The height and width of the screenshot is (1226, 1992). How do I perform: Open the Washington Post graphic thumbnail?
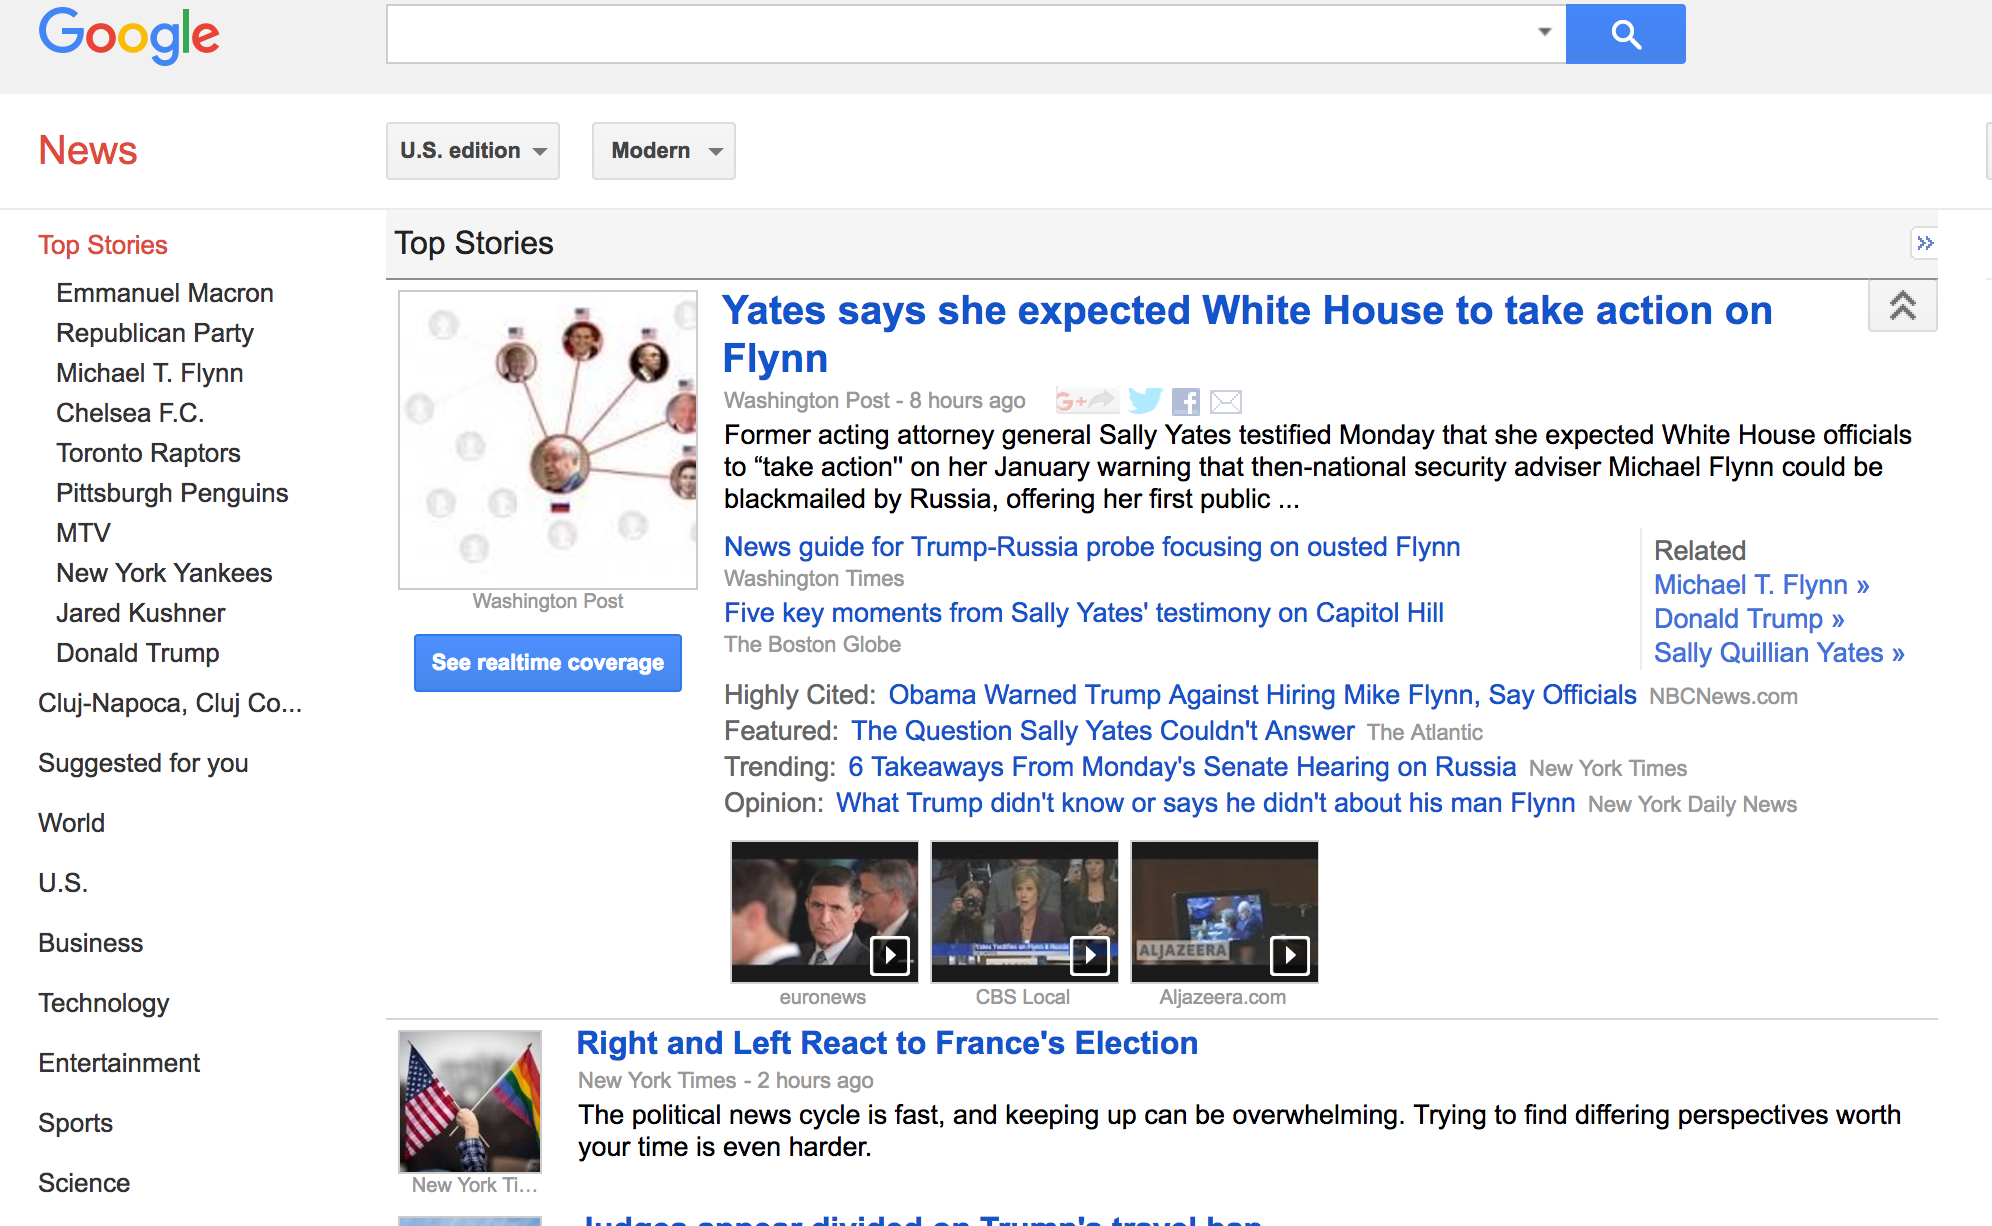click(547, 440)
